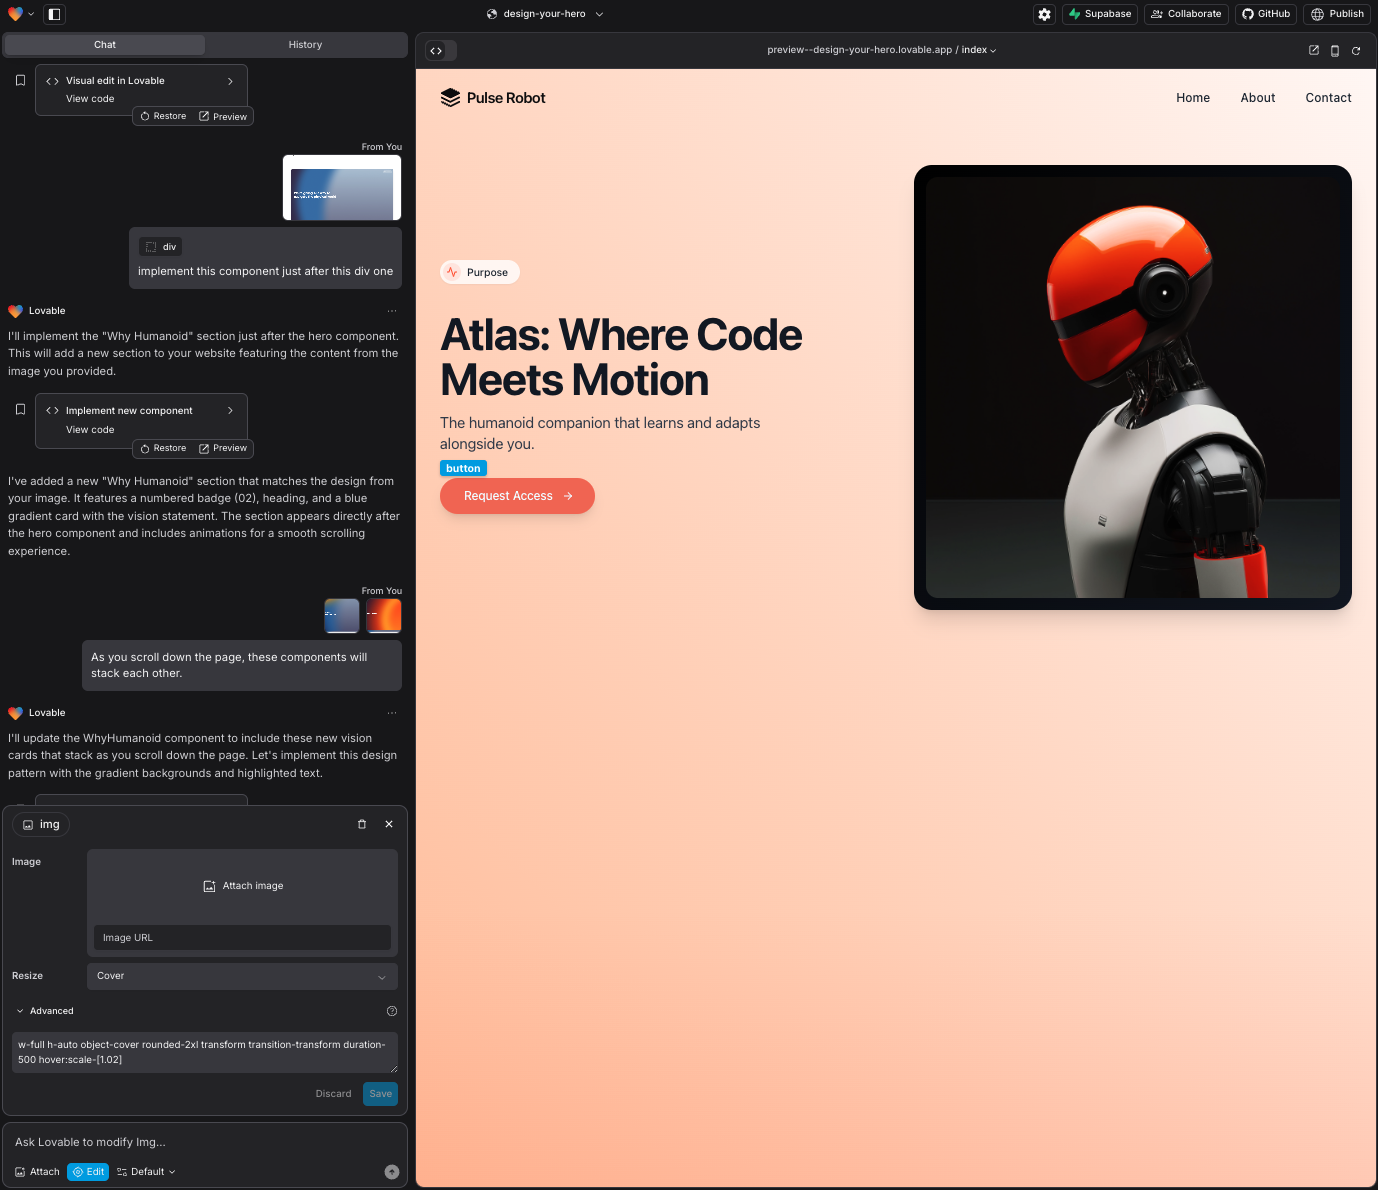Switch preview to mobile view
Screen dimensions: 1378x1190
[x=1334, y=50]
